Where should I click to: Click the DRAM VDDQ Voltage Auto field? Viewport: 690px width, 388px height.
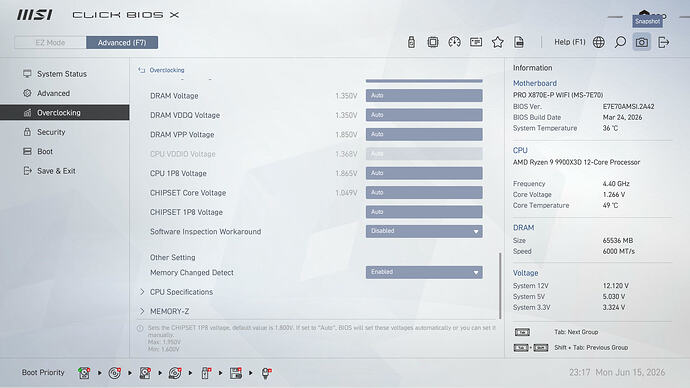pyautogui.click(x=424, y=115)
